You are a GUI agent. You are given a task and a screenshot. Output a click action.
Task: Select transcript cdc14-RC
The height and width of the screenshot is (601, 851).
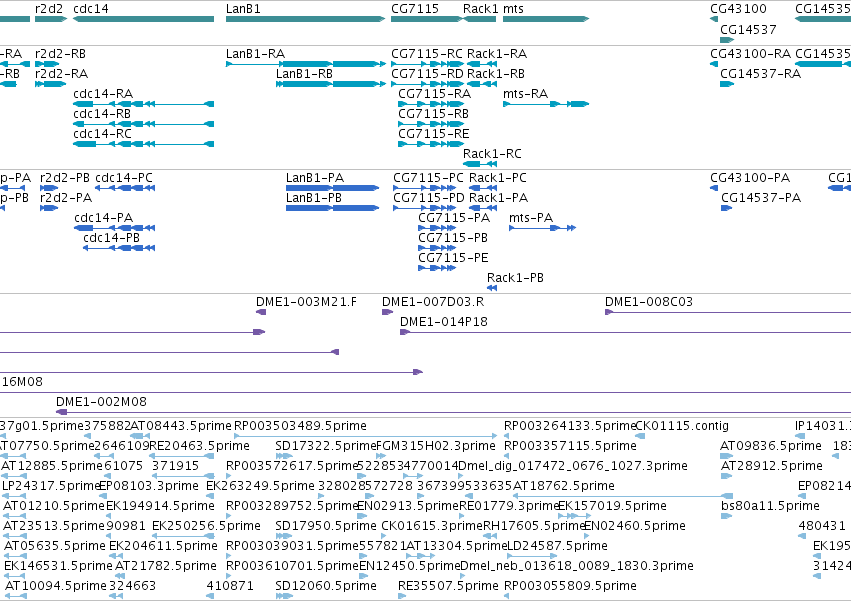tap(143, 144)
